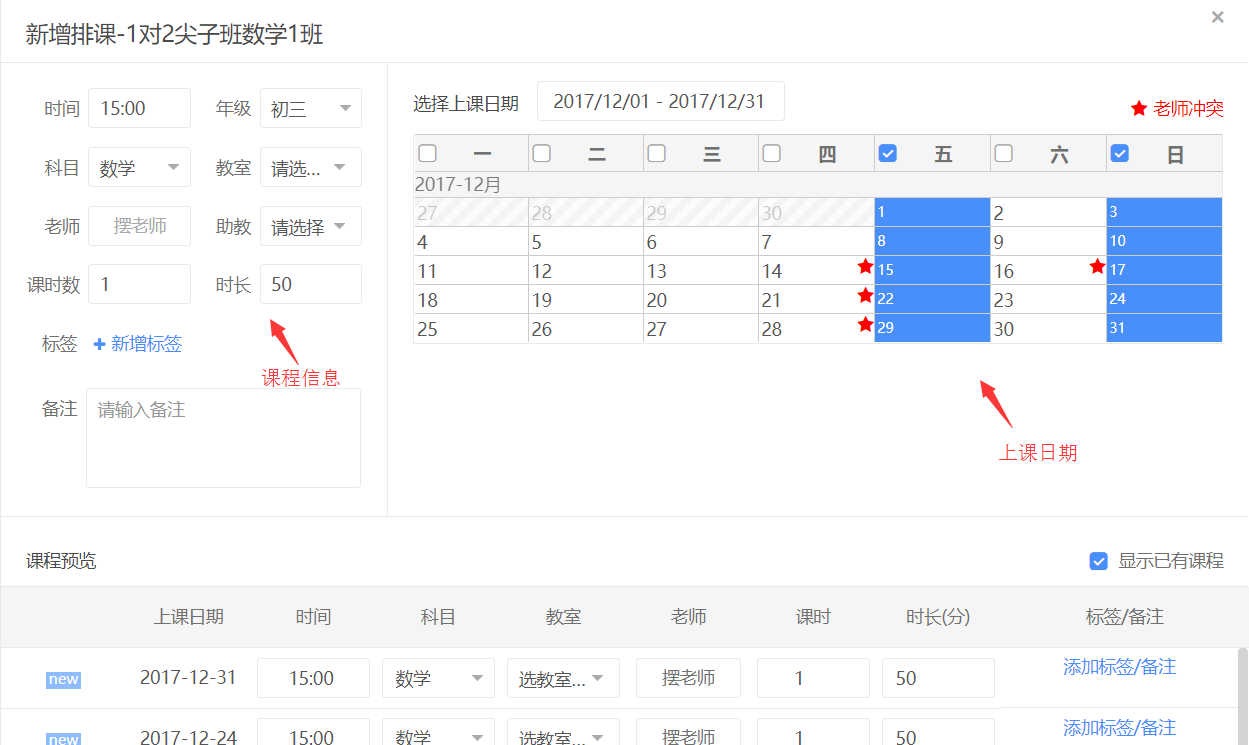1249x745 pixels.
Task: Open the 教室 dropdown in course info
Action: [311, 167]
